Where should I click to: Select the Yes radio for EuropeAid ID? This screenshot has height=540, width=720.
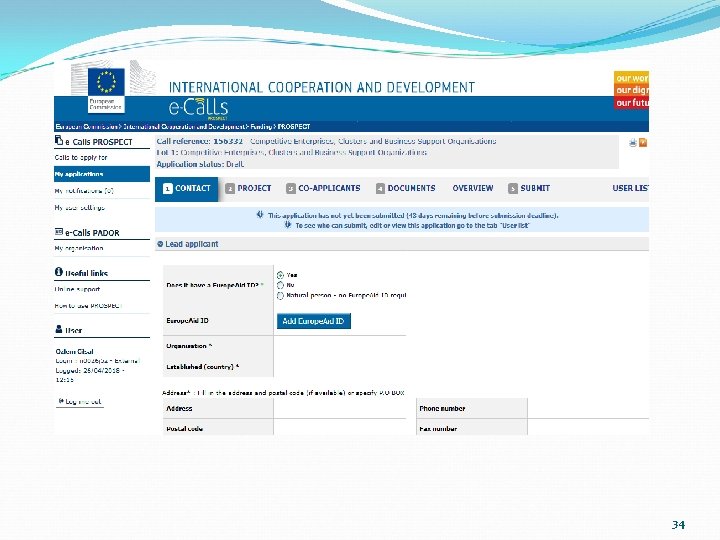pos(280,275)
